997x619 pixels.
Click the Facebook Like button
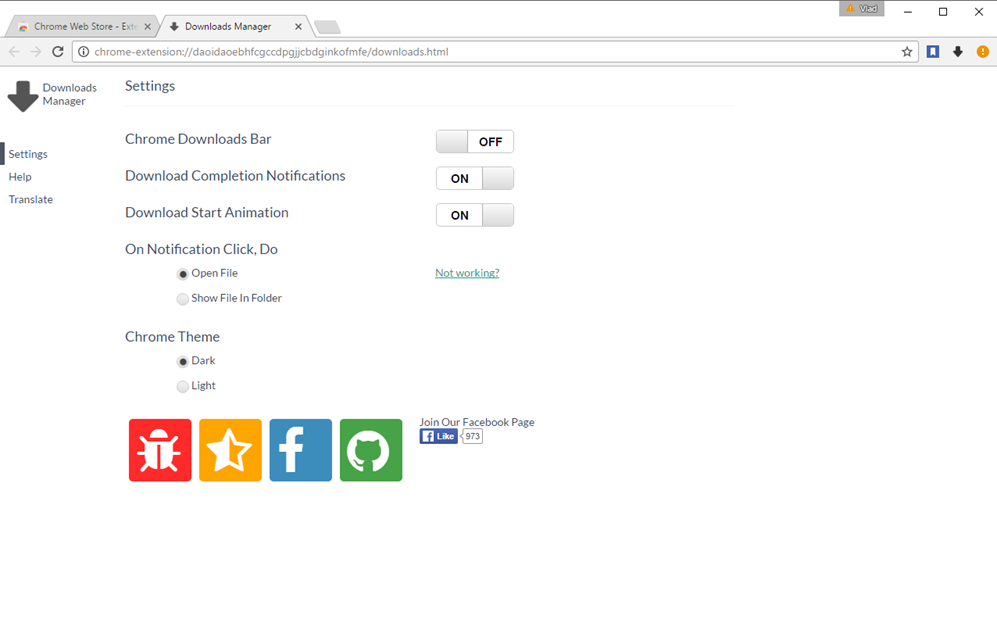438,436
